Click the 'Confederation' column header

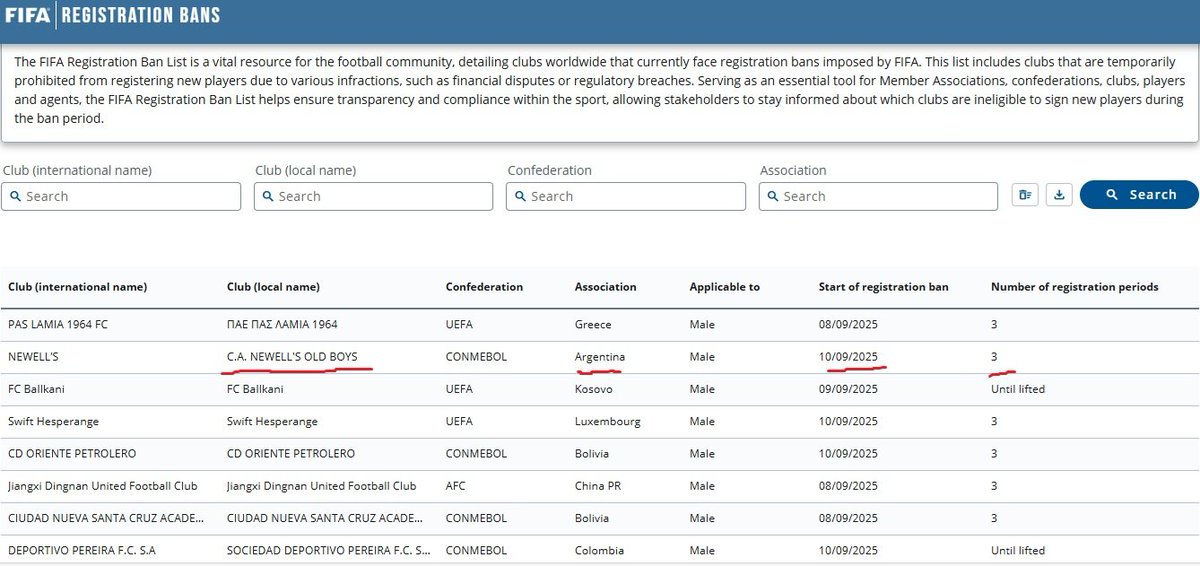tap(484, 287)
